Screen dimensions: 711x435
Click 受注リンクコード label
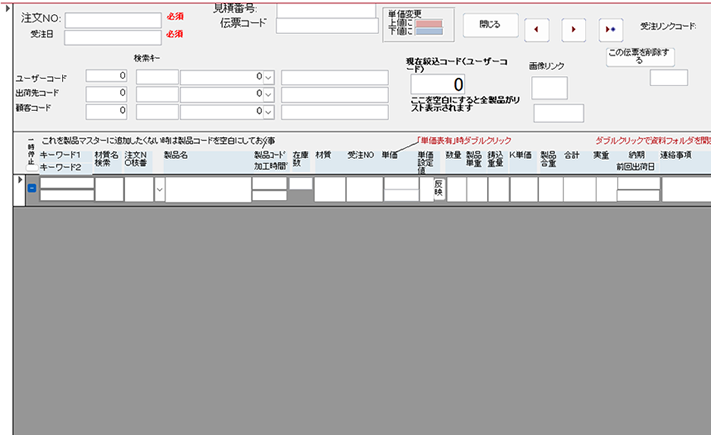[x=668, y=26]
